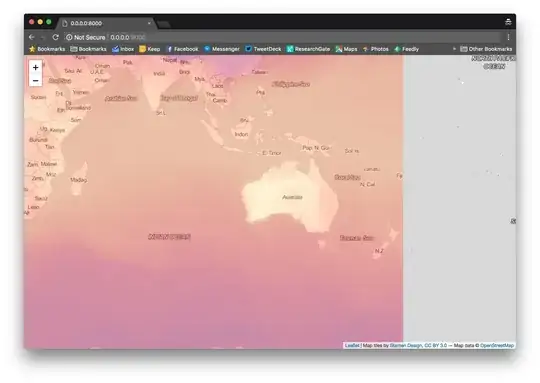Click the India label on map

(159, 74)
